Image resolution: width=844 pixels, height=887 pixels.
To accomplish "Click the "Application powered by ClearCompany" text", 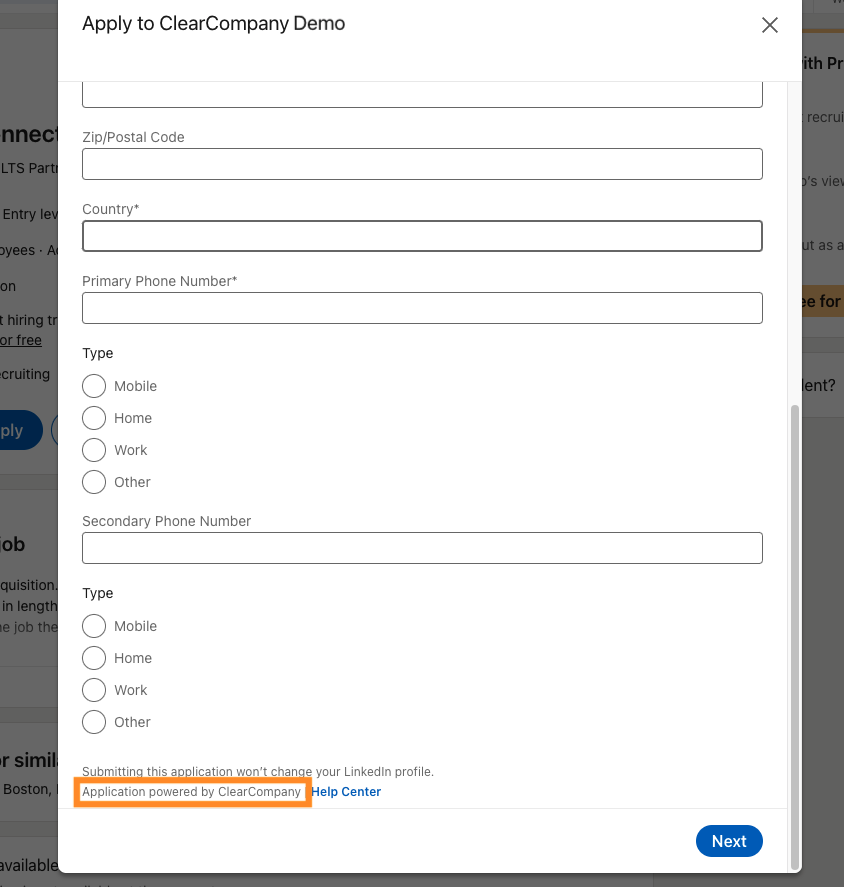I will (x=191, y=792).
